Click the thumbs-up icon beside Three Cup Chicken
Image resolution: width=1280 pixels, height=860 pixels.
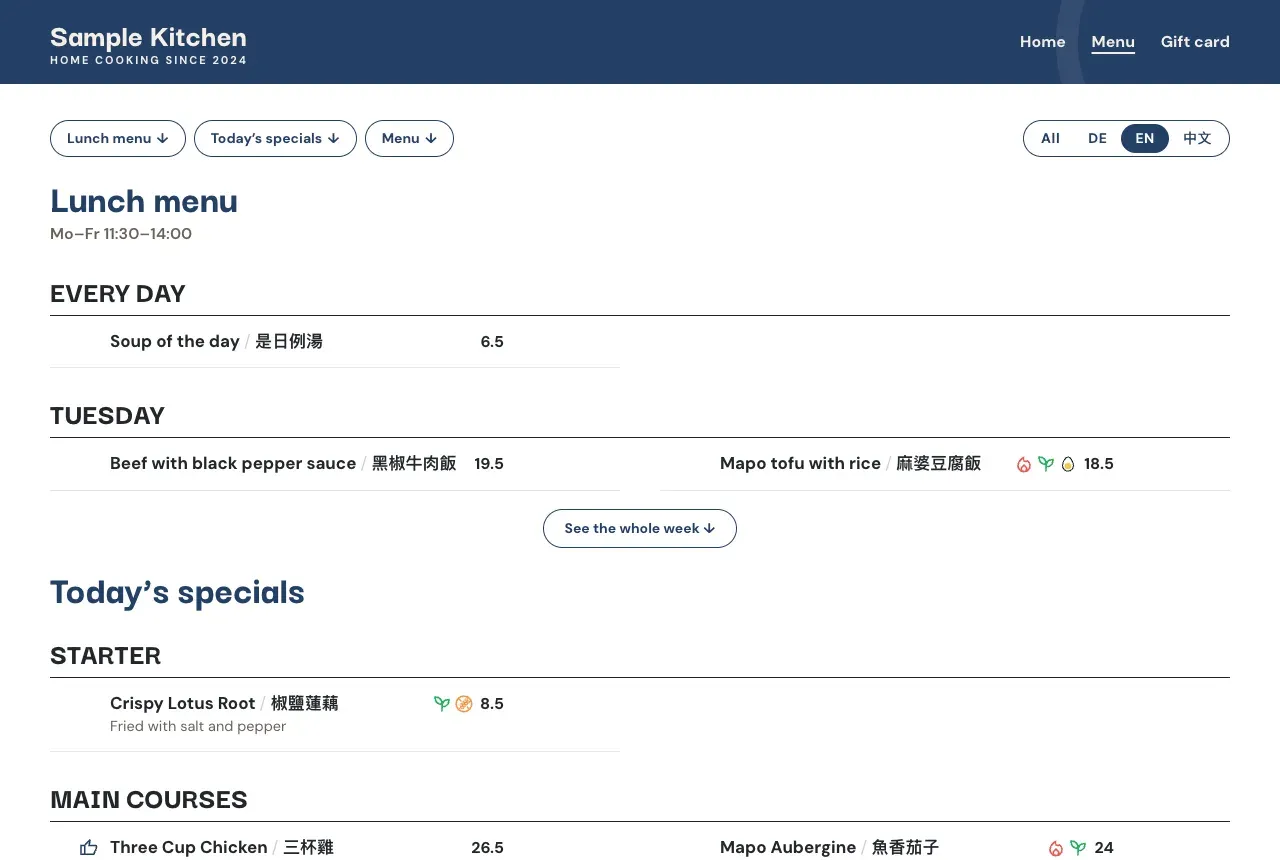pyautogui.click(x=89, y=848)
